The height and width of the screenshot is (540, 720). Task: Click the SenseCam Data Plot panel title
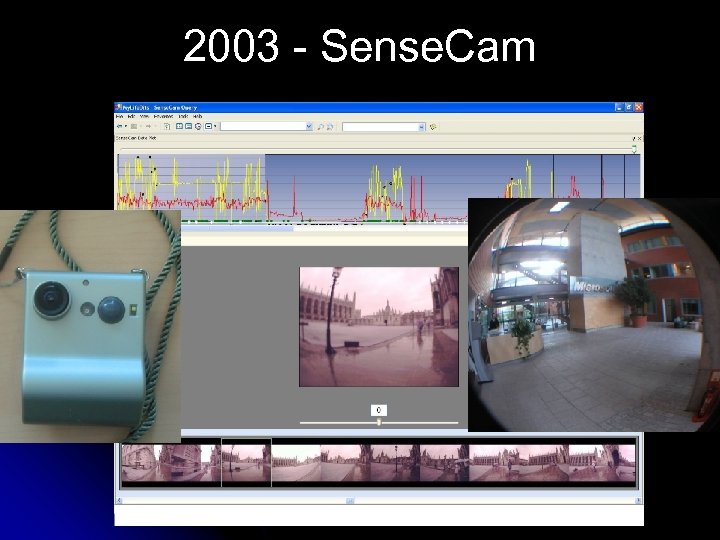pos(136,138)
